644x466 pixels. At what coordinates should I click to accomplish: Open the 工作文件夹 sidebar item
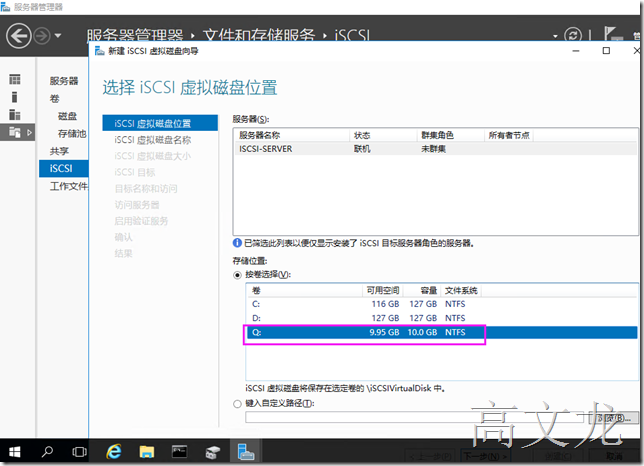69,186
